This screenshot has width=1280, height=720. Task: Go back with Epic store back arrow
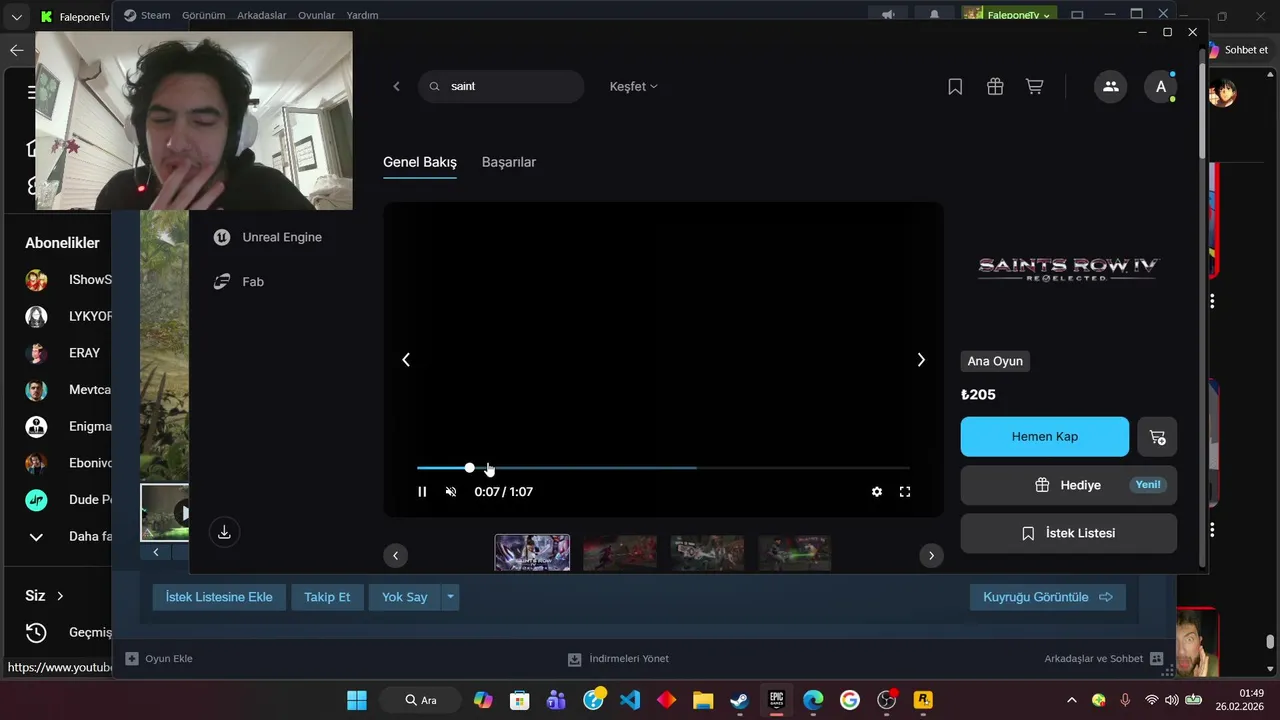pyautogui.click(x=396, y=86)
